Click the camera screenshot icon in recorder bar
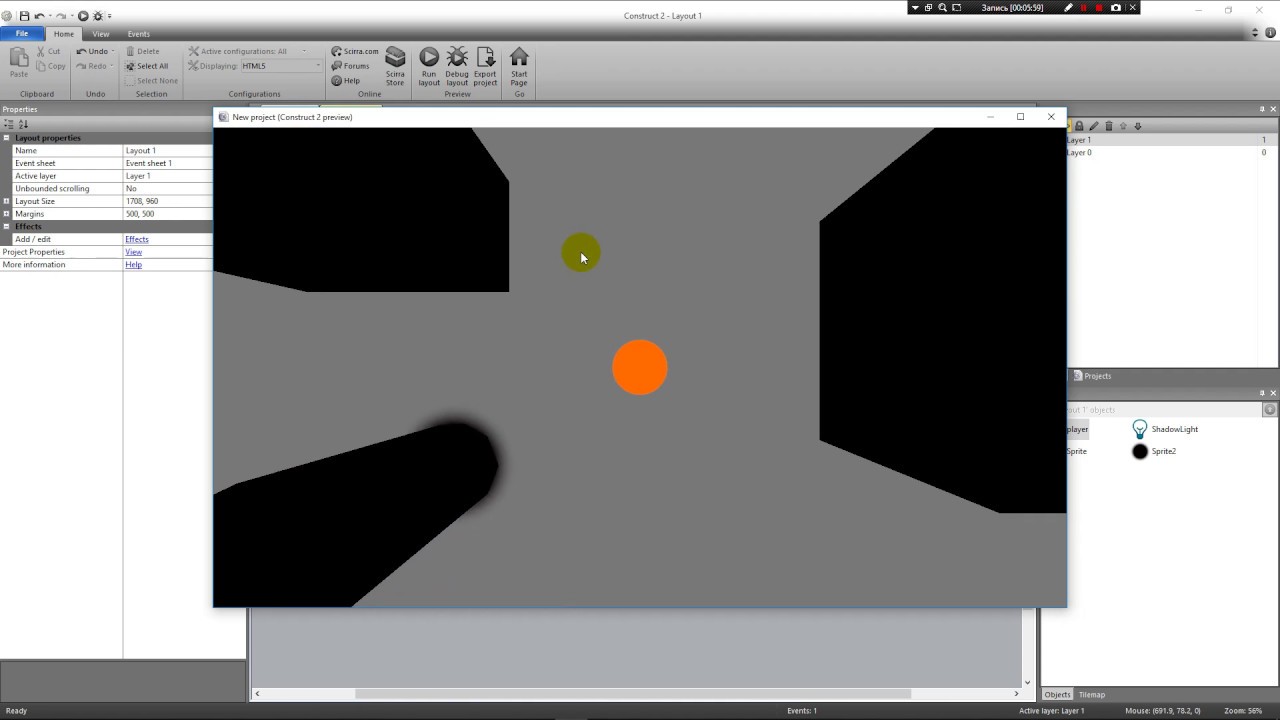 (x=1116, y=8)
